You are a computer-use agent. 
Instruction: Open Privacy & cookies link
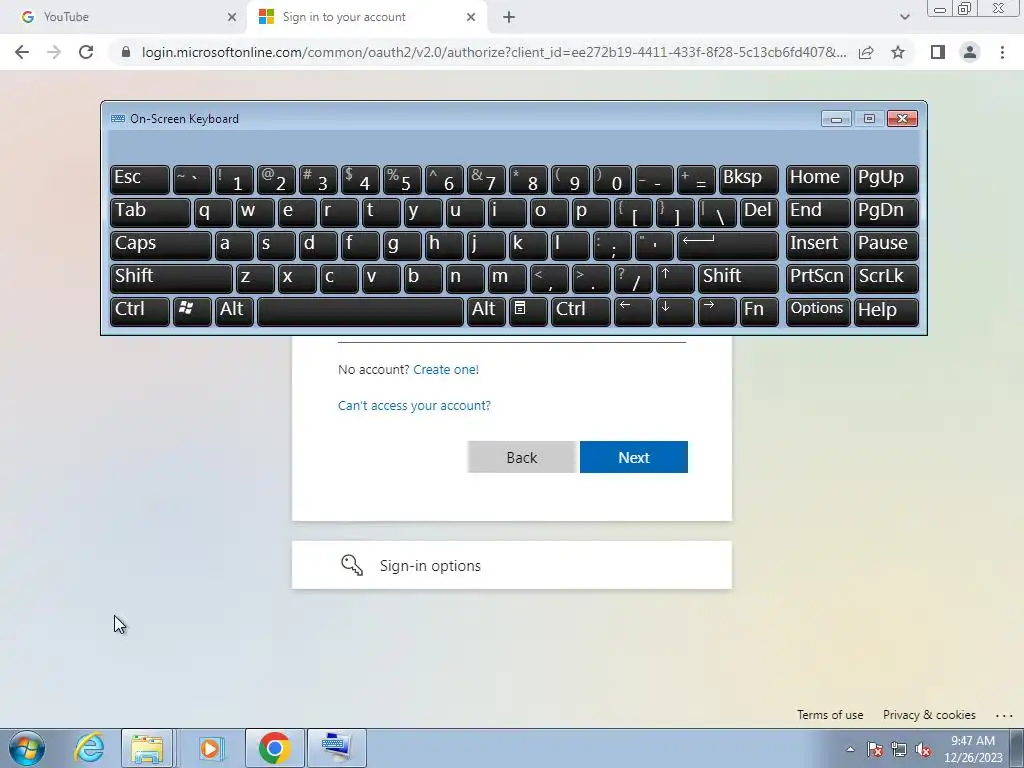[x=929, y=715]
